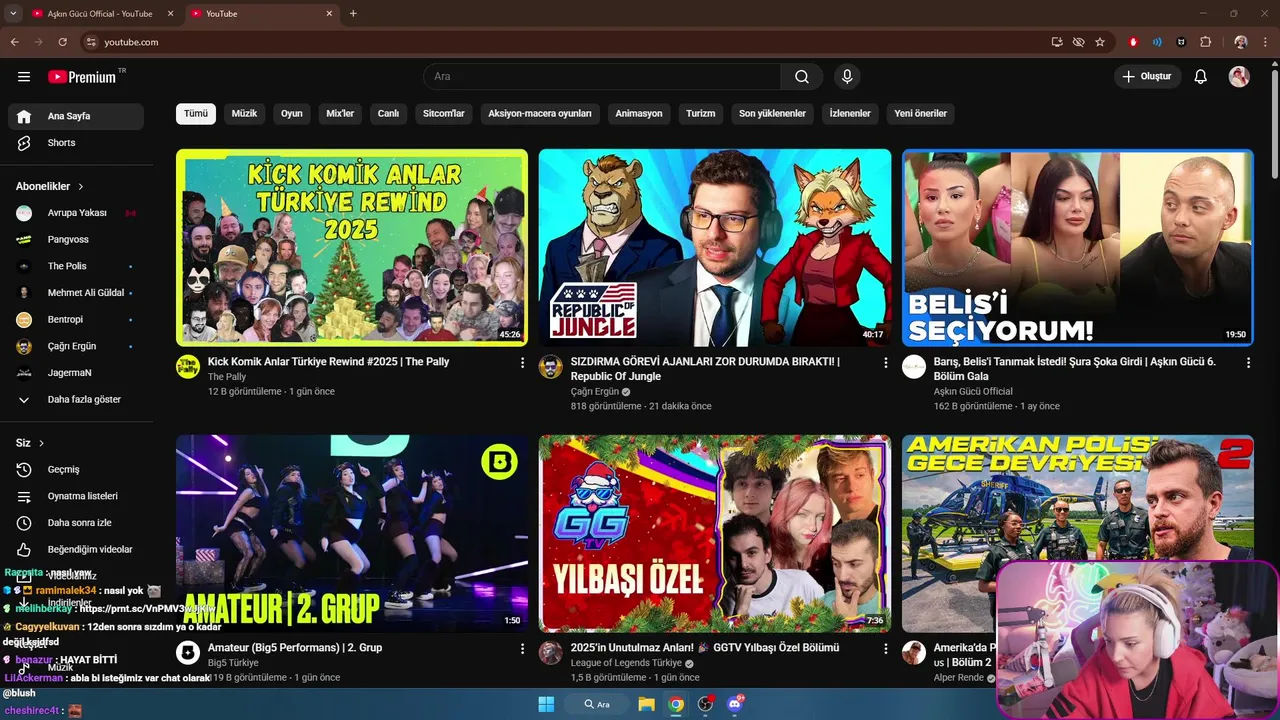Open Chrome extensions puzzle icon

pos(1205,42)
